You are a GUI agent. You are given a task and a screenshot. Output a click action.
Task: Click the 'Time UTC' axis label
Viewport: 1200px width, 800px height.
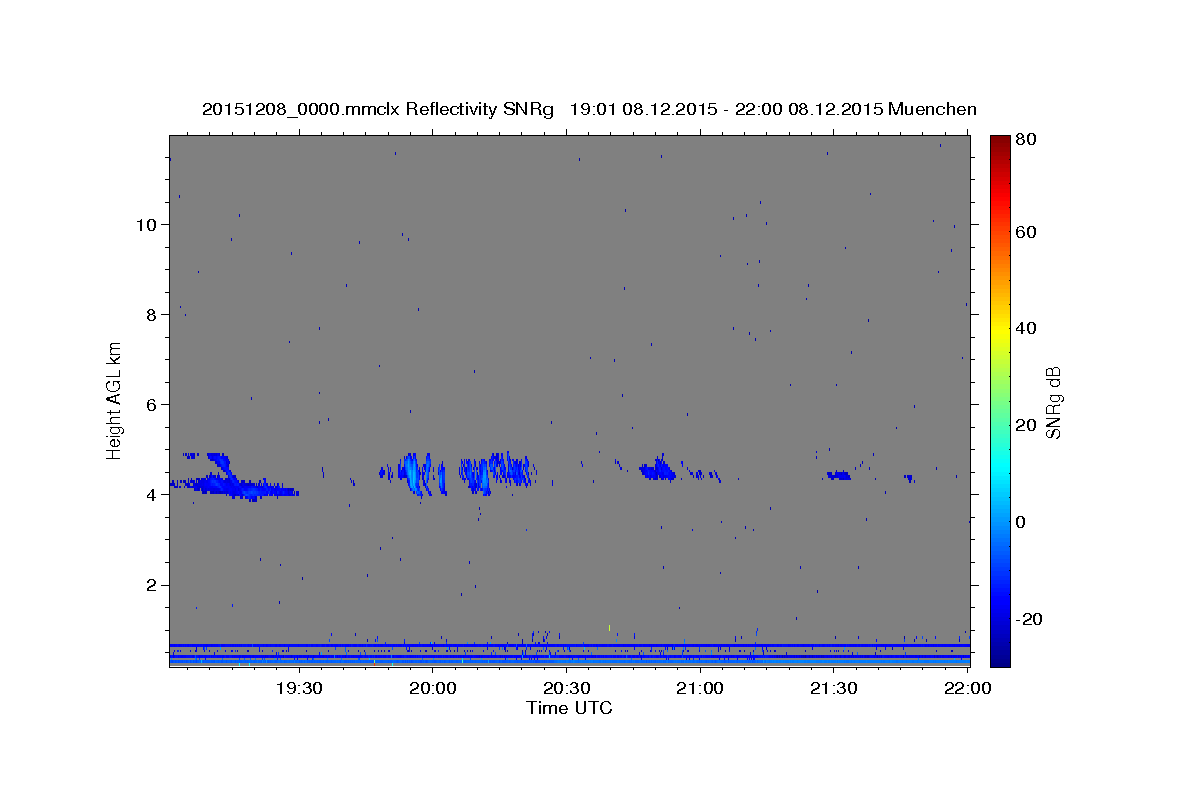tap(570, 708)
